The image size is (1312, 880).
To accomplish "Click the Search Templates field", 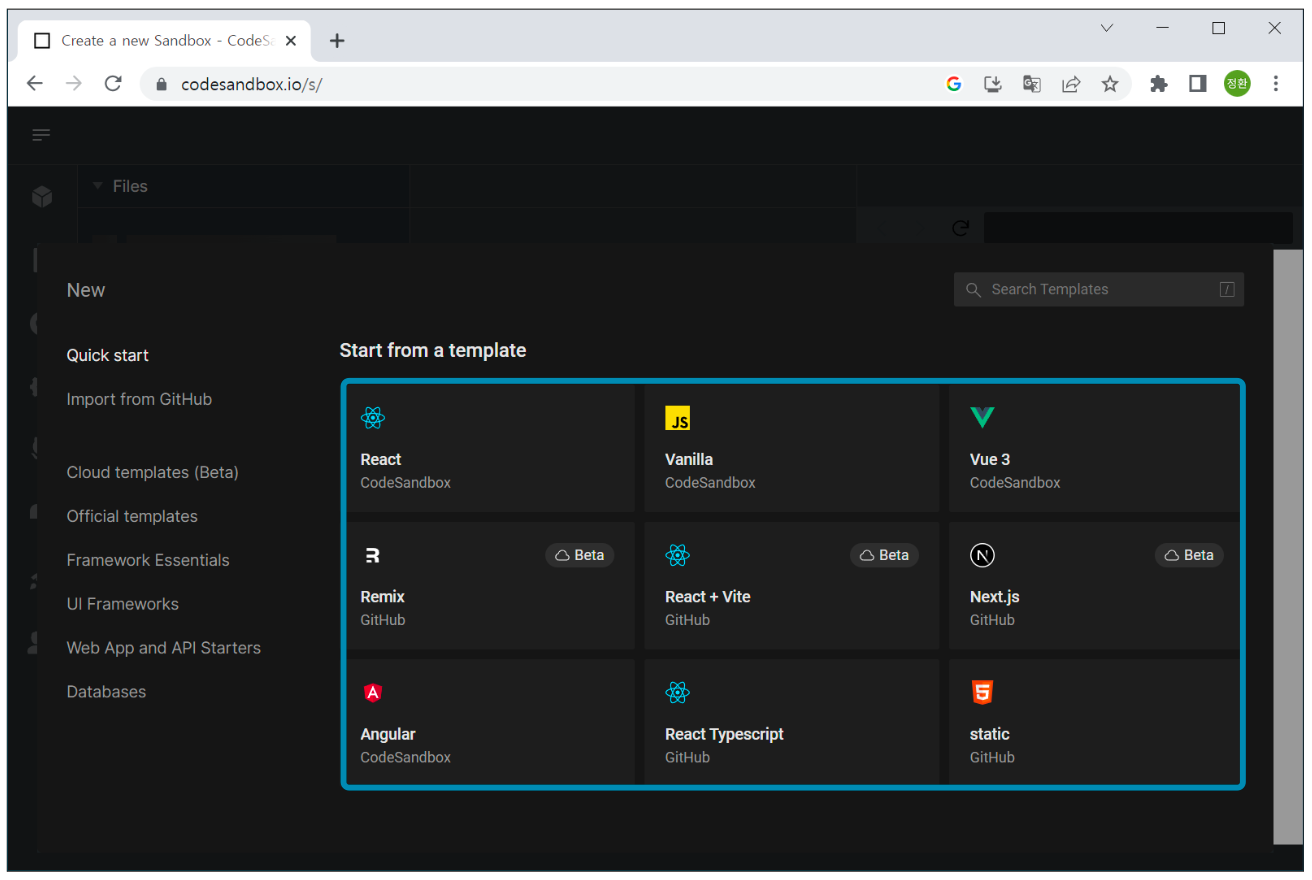I will [1099, 289].
